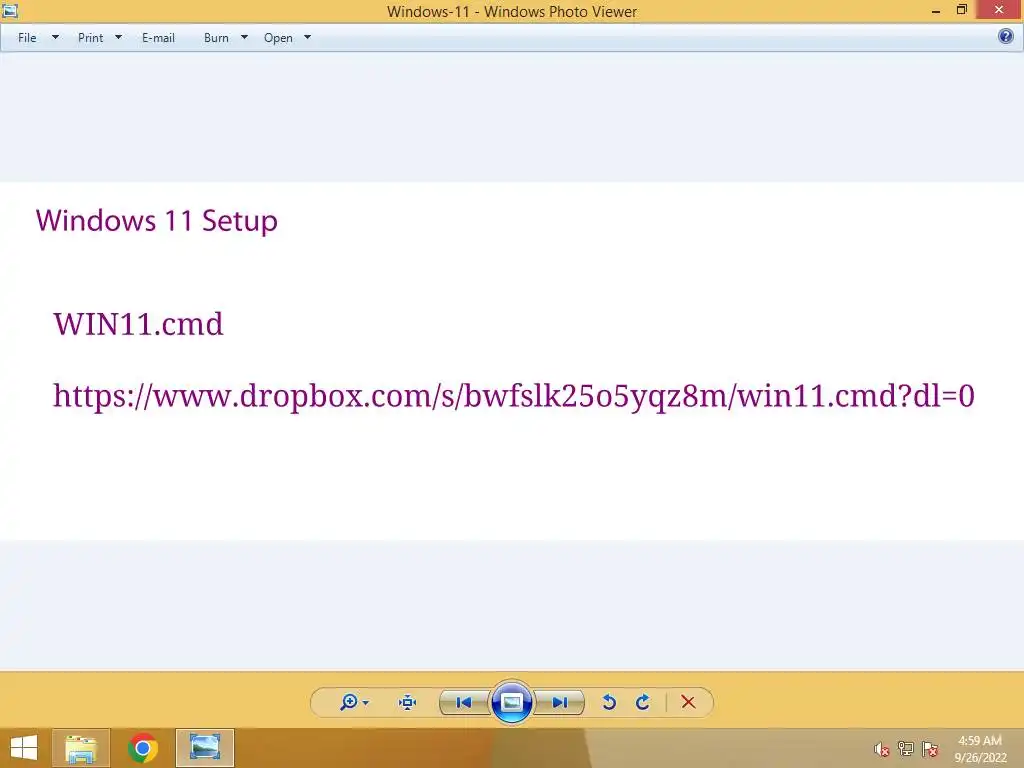The width and height of the screenshot is (1024, 768).
Task: Rotate image counterclockwise
Action: (609, 703)
